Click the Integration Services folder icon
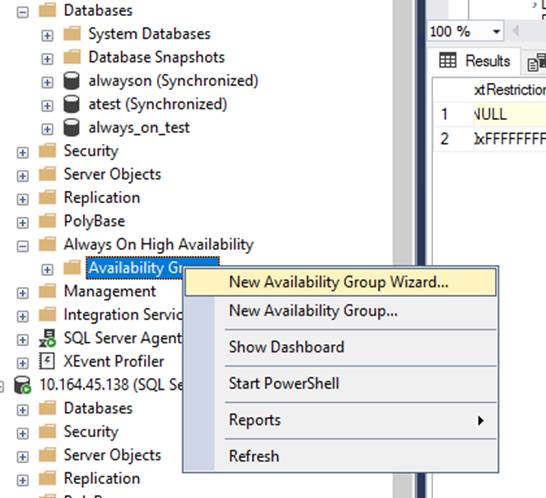Viewport: 546px width, 498px height. (47, 314)
